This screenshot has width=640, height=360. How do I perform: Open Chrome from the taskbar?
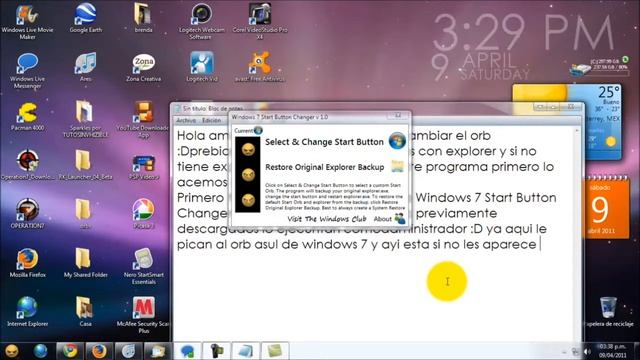click(70, 351)
